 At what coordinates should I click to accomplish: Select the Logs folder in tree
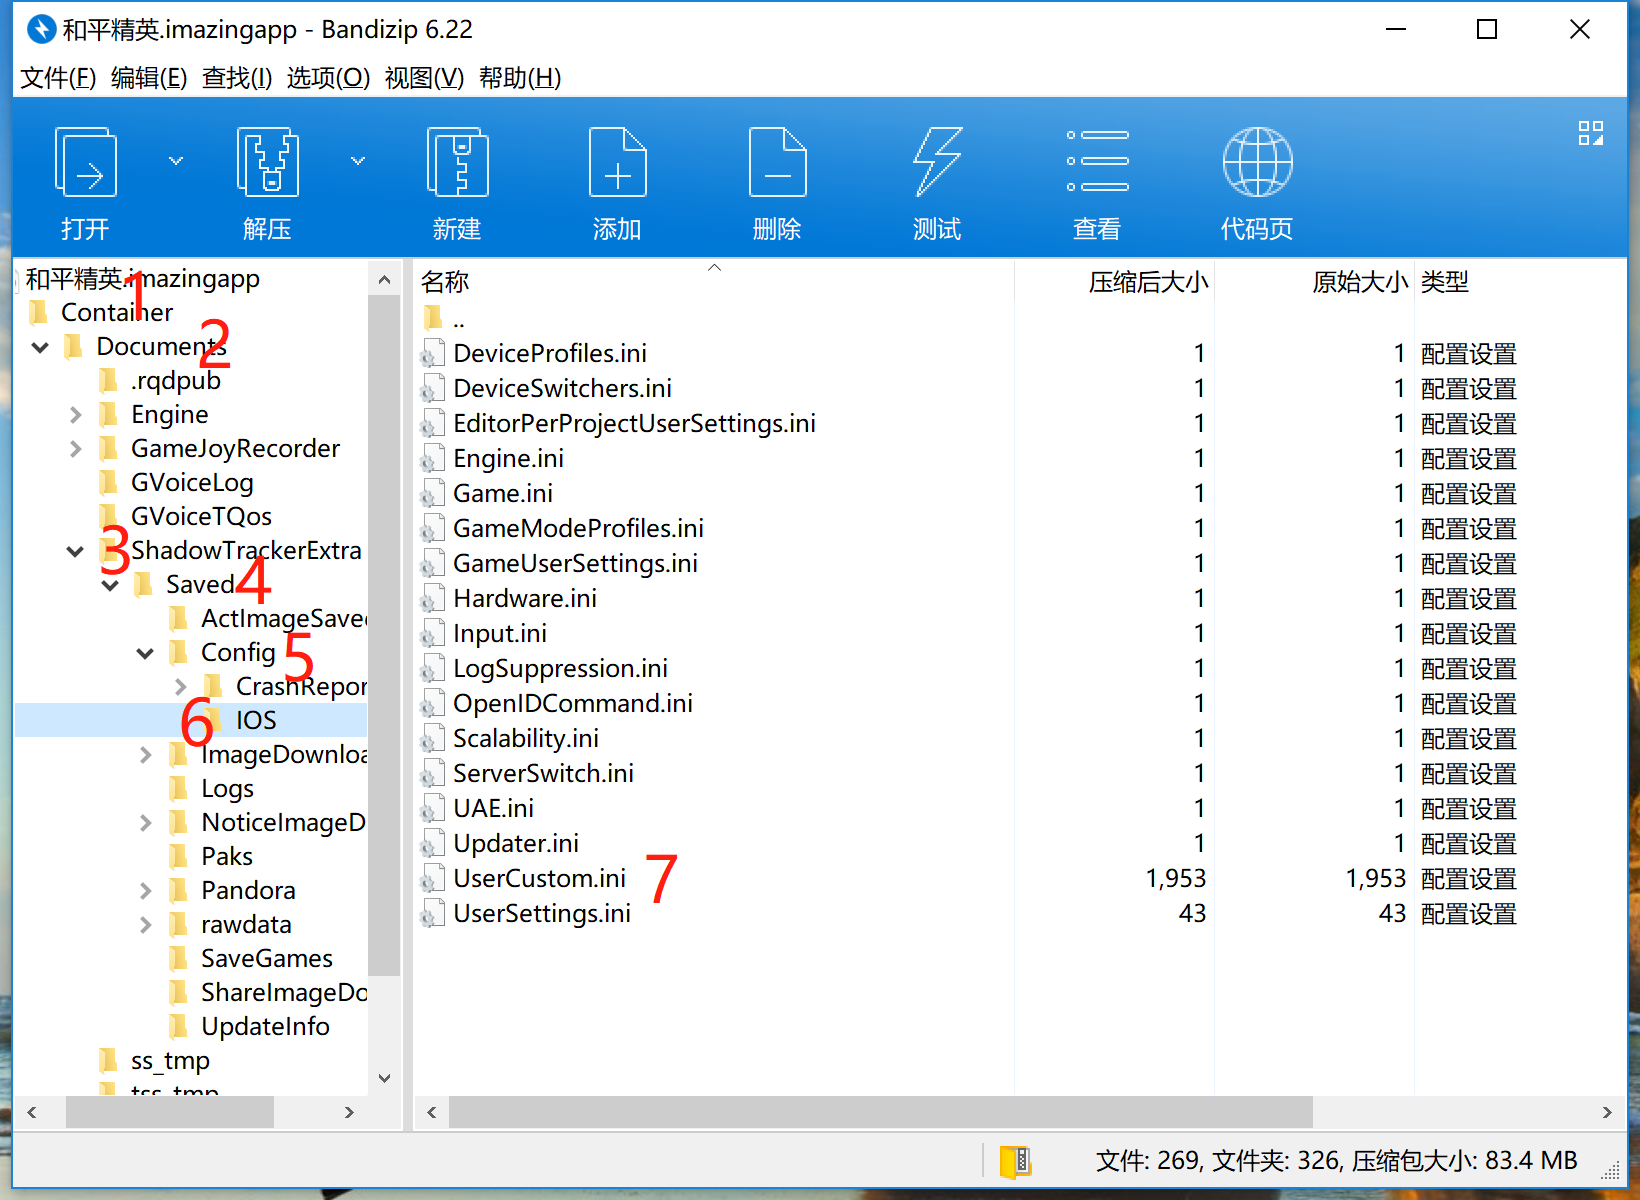click(x=227, y=789)
